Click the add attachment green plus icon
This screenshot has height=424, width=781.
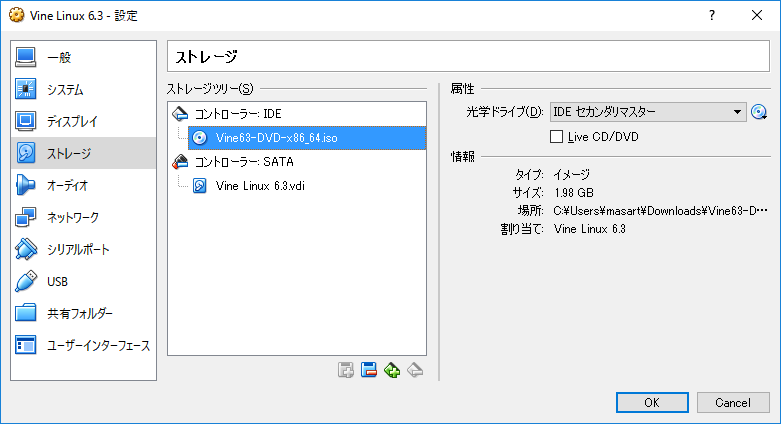pos(392,370)
